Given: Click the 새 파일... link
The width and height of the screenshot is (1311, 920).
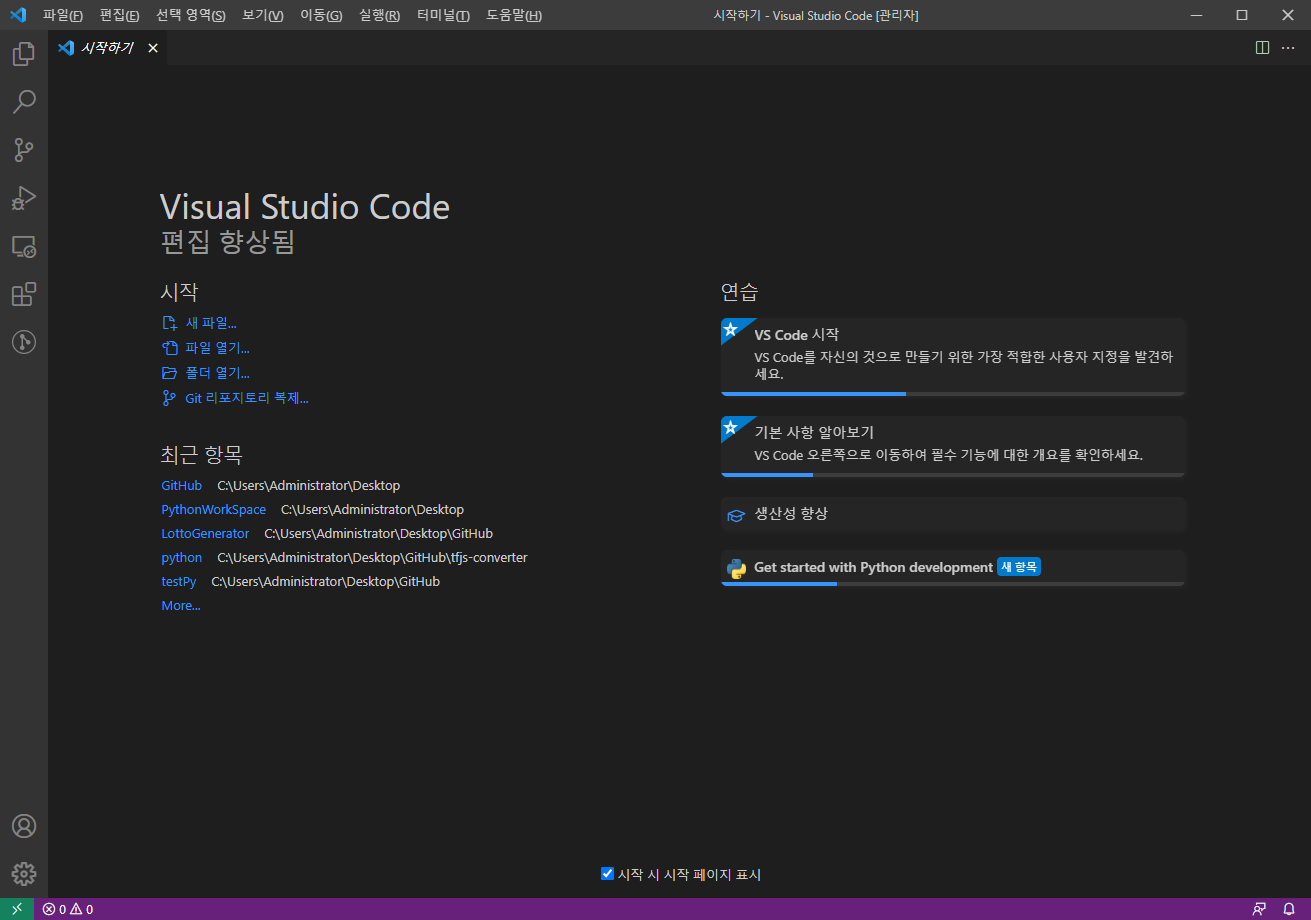Looking at the screenshot, I should click(x=199, y=323).
